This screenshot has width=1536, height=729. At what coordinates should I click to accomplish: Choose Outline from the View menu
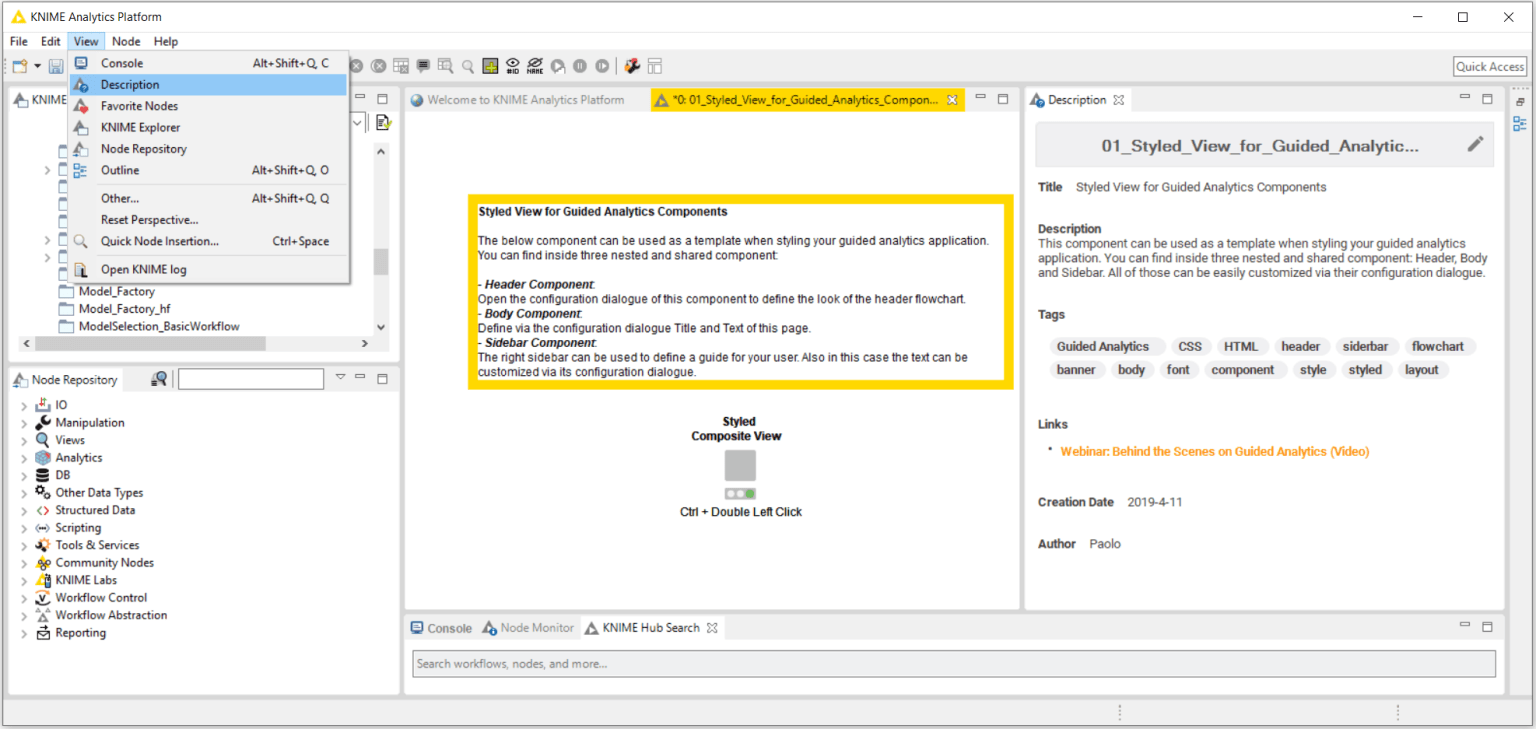click(x=209, y=170)
